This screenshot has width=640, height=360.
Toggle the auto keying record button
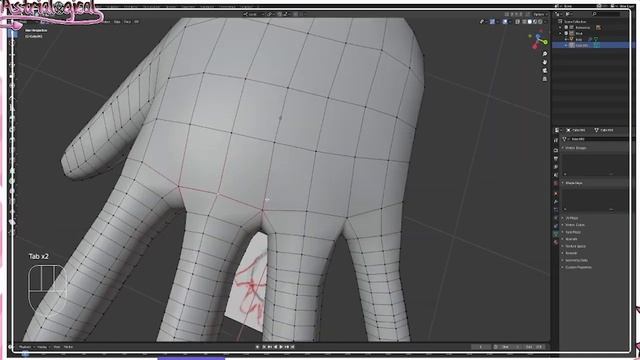click(257, 347)
